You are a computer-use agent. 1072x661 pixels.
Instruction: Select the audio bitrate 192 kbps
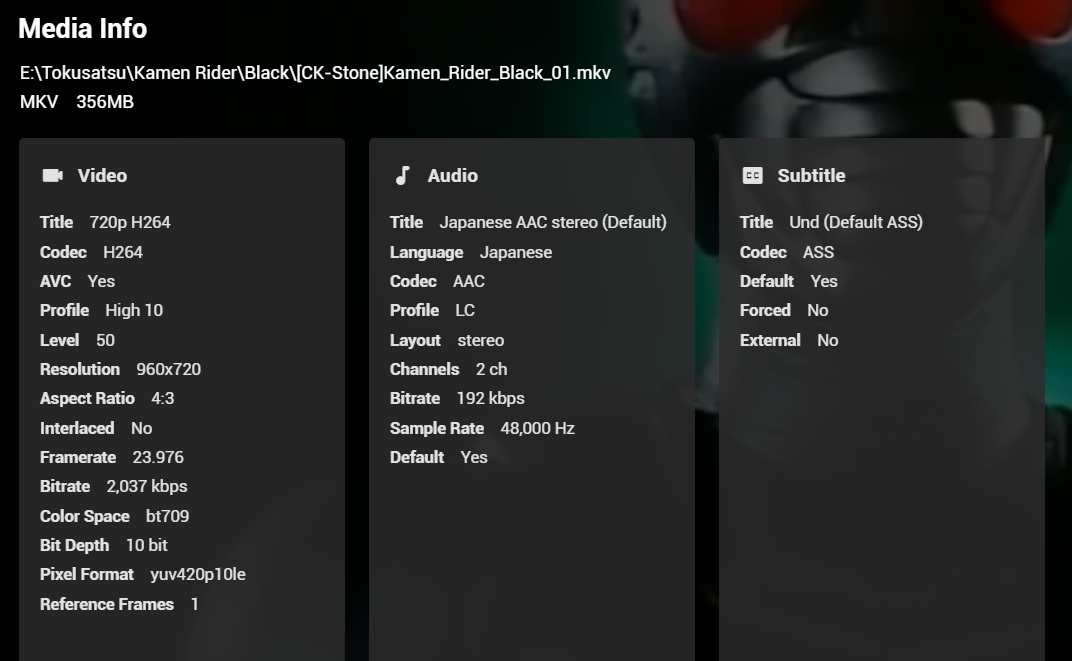click(x=491, y=399)
